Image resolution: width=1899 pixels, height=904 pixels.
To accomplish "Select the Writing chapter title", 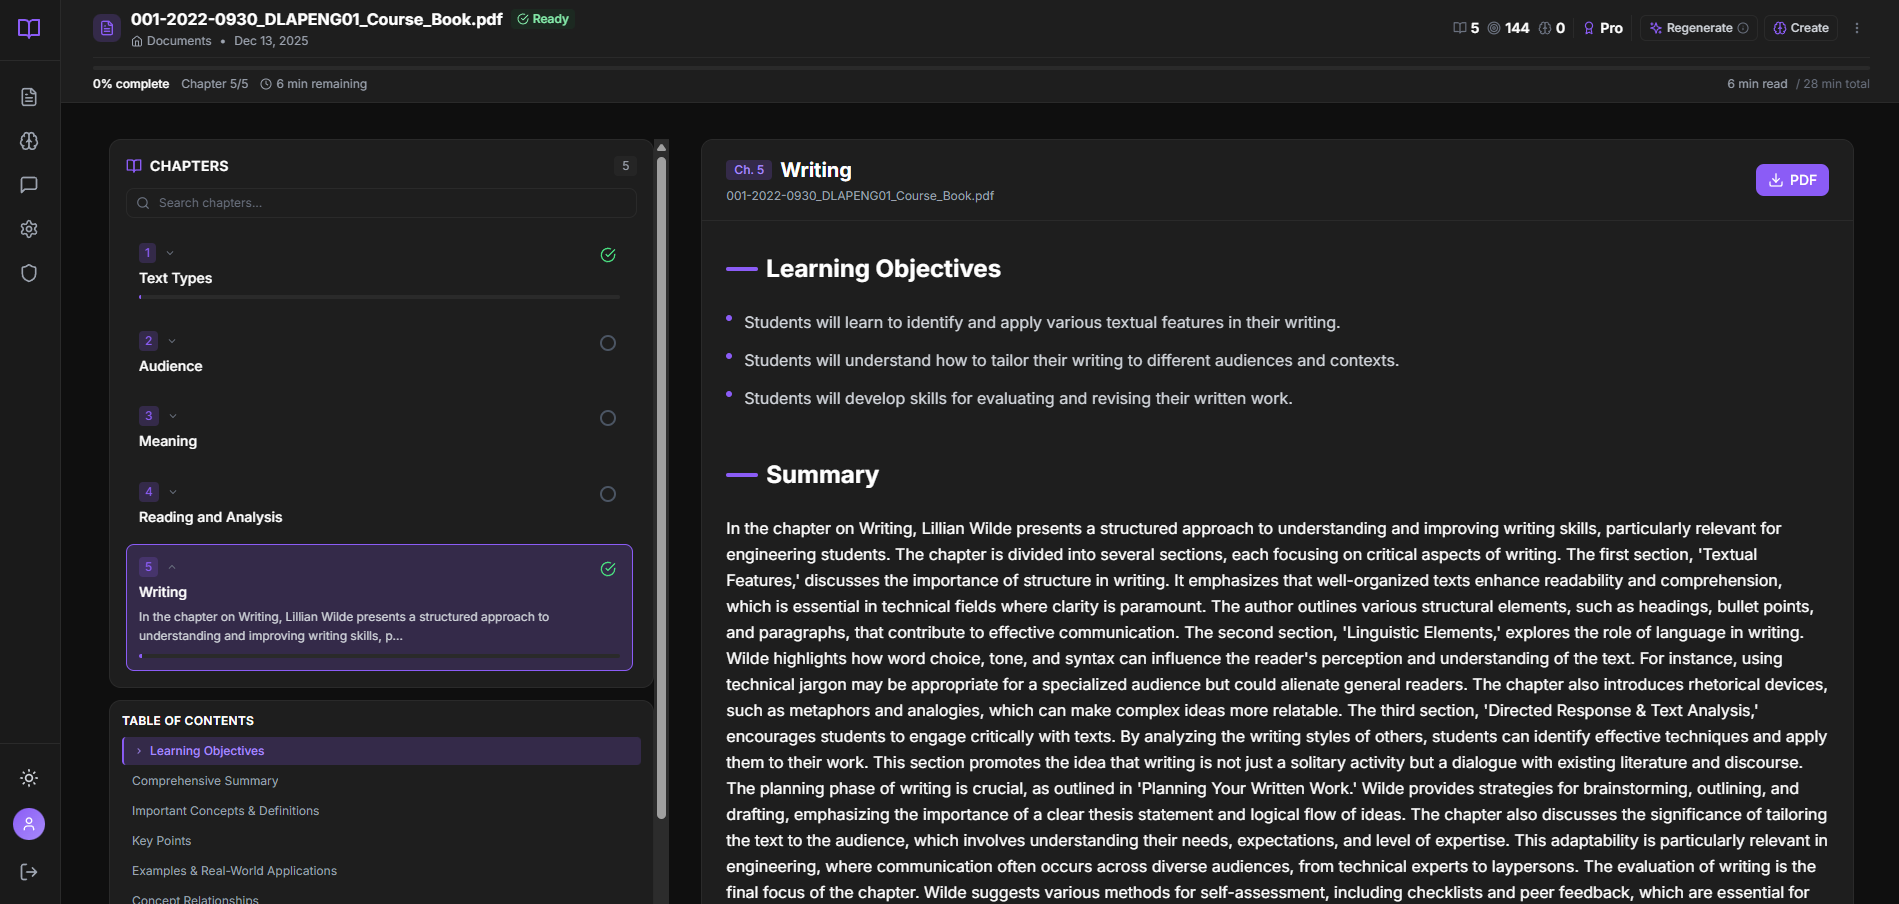I will (163, 592).
